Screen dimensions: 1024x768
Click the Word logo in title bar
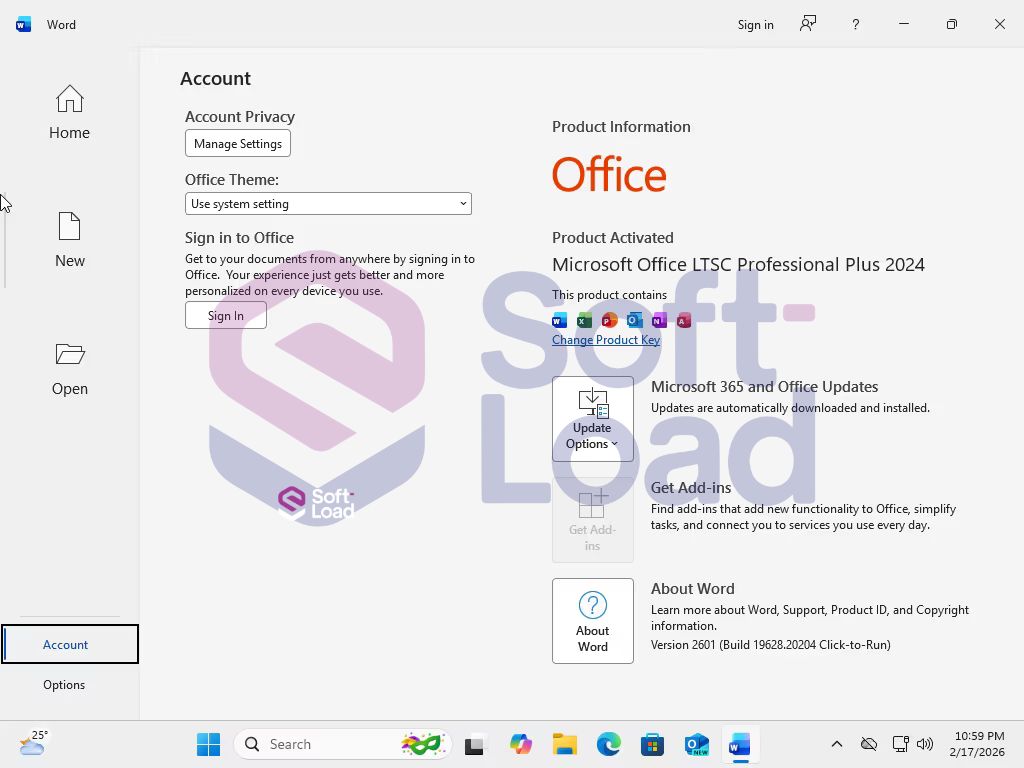click(24, 25)
